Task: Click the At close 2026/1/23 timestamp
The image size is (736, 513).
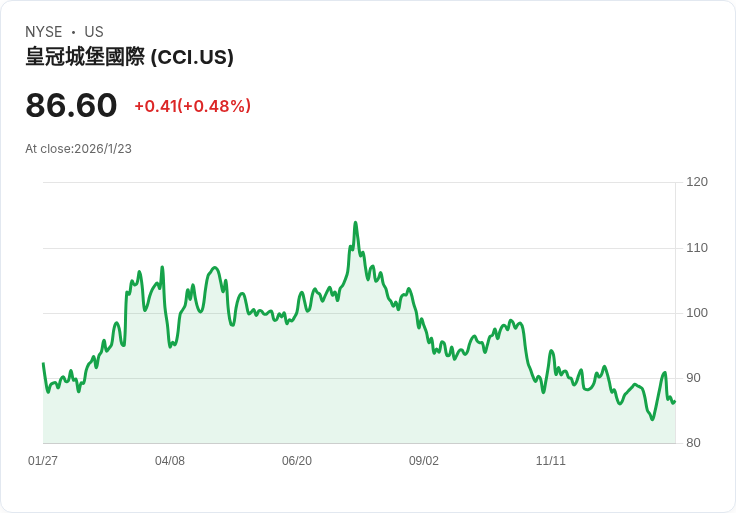Action: coord(78,149)
